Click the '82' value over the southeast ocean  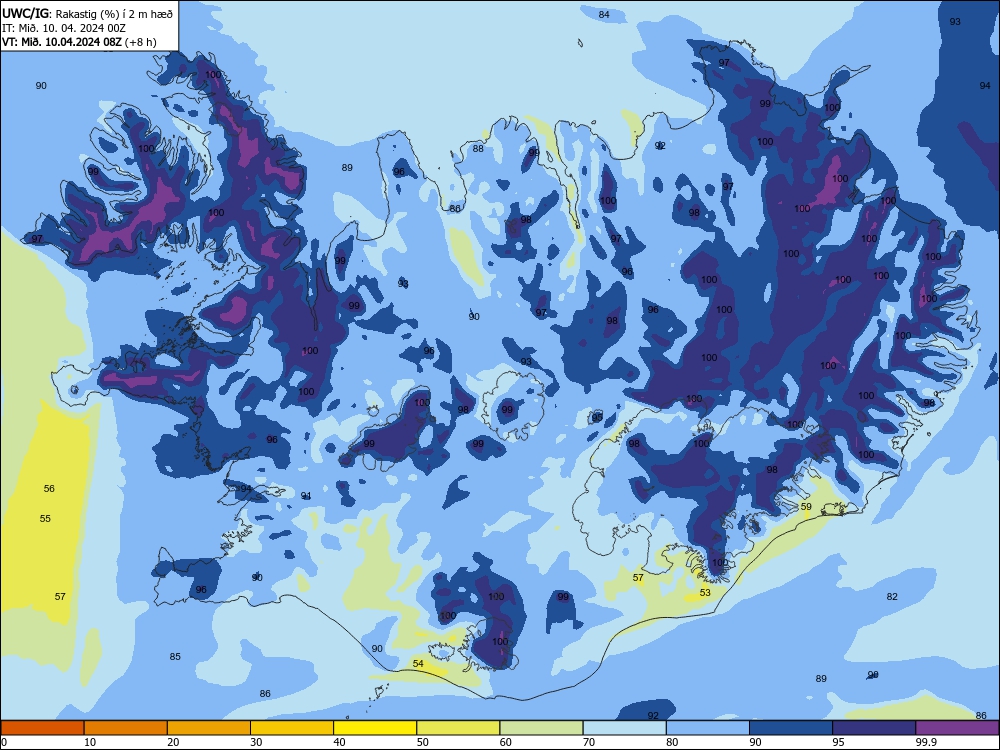click(x=892, y=596)
